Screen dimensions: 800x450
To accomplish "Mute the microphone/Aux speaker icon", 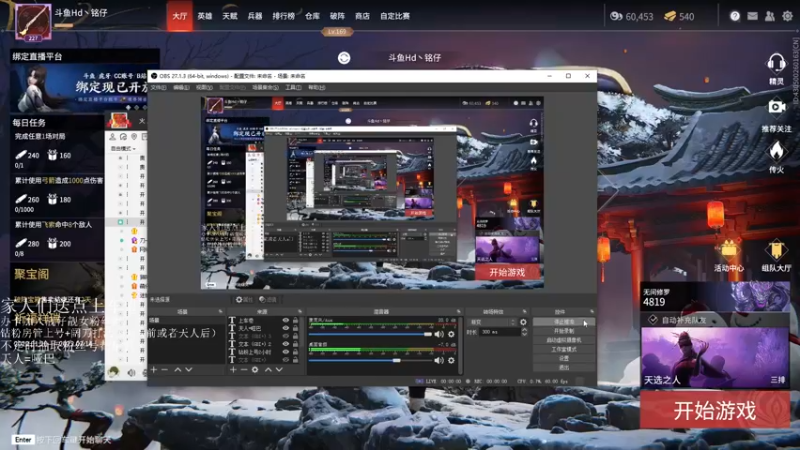I will point(439,334).
